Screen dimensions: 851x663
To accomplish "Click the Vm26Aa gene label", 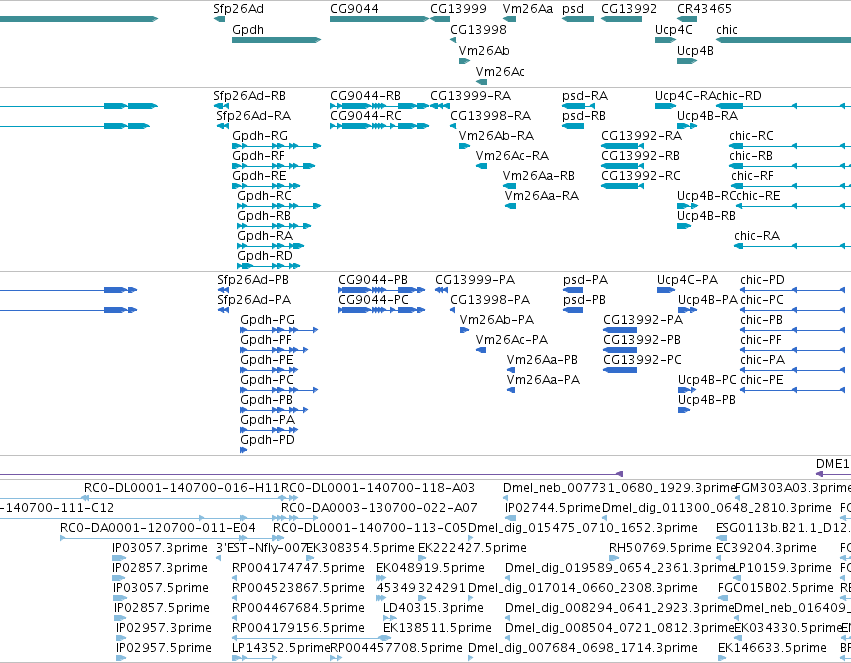I will click(528, 9).
